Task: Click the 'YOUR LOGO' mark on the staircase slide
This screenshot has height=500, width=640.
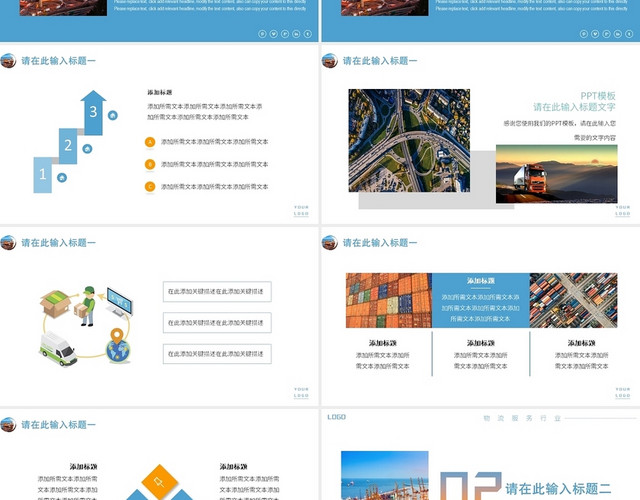Action: 301,211
